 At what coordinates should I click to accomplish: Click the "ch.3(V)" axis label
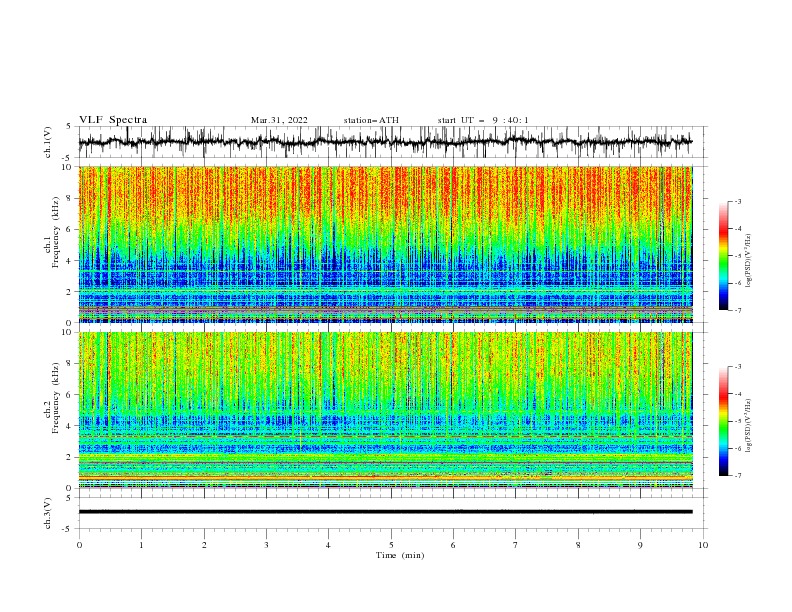(x=47, y=513)
